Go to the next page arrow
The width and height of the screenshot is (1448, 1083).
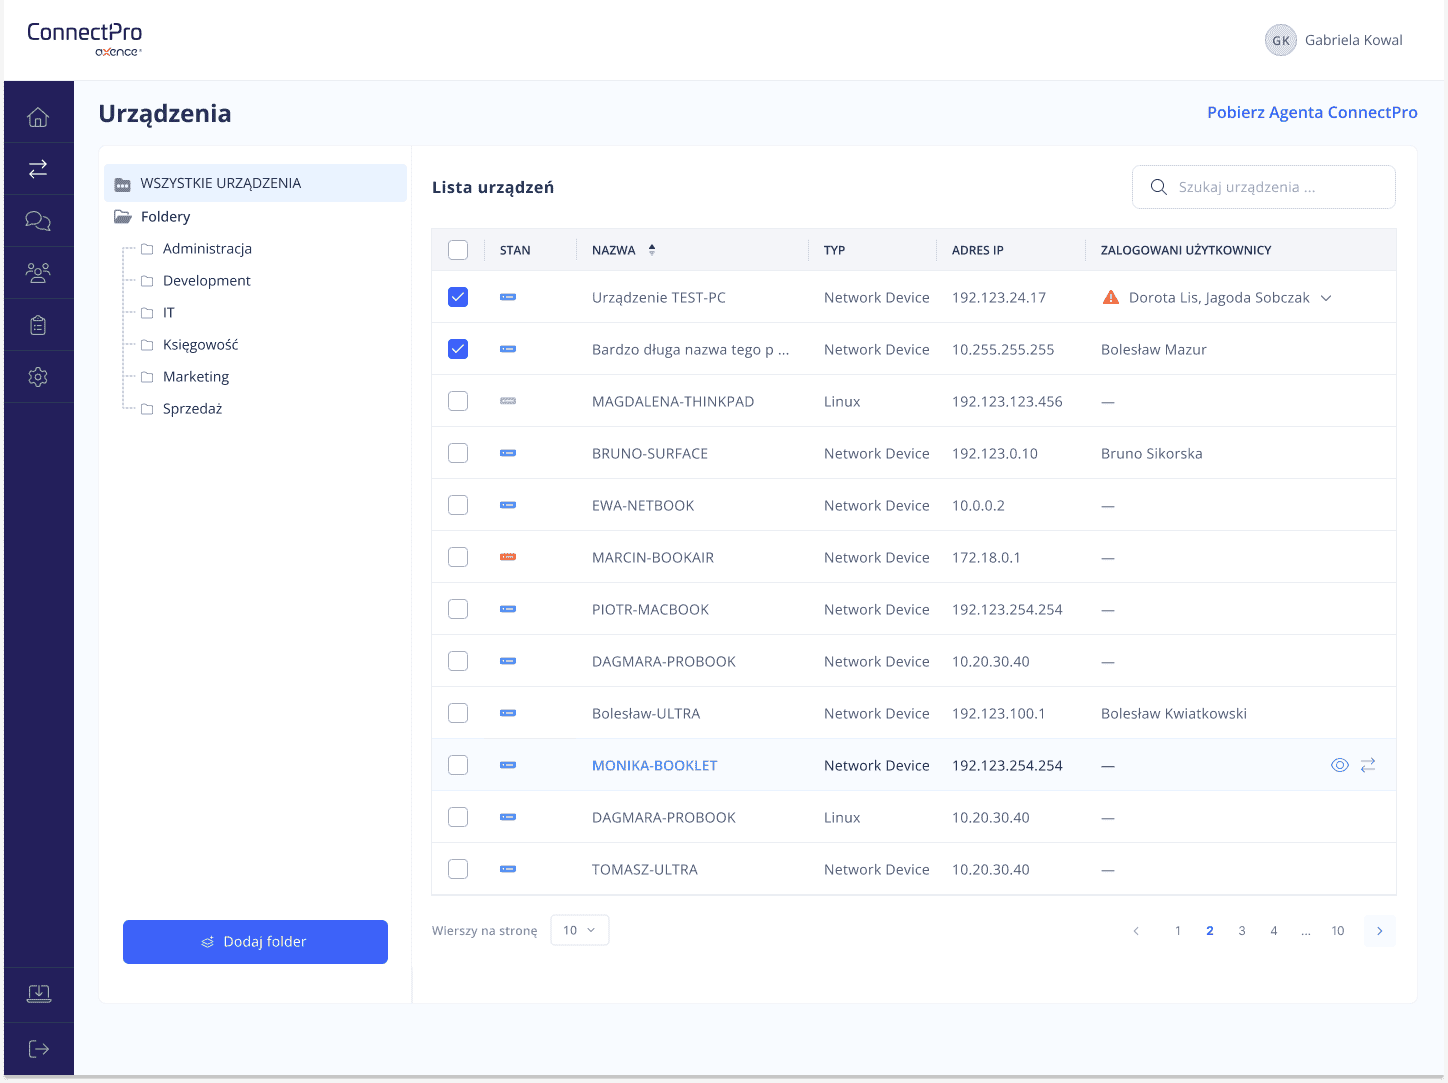pyautogui.click(x=1380, y=931)
